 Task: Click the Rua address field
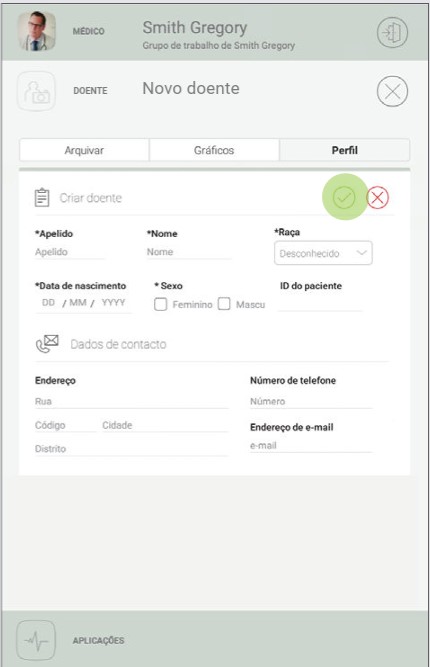(x=131, y=401)
